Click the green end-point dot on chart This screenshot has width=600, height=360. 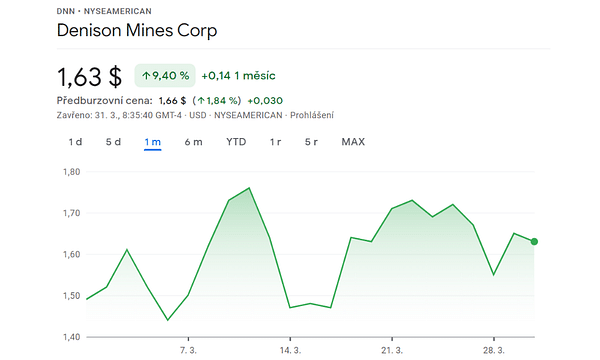(x=534, y=241)
